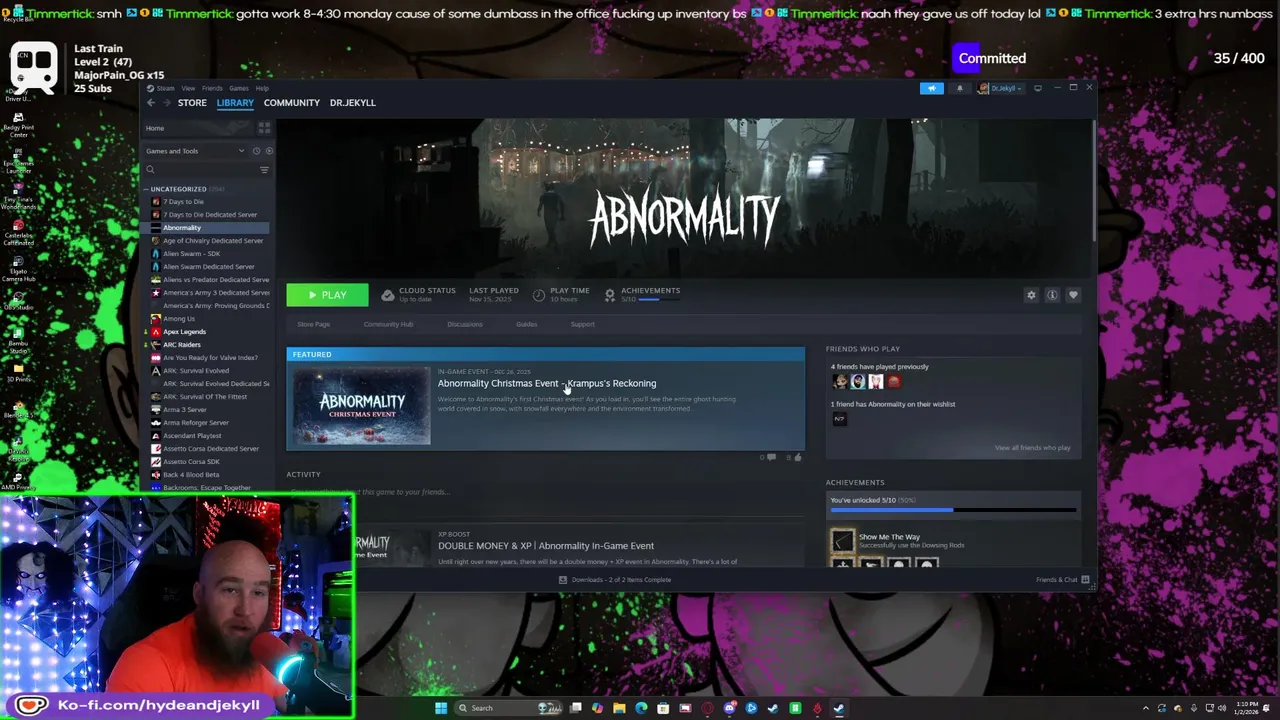Select Arma 3 Server
Image resolution: width=1280 pixels, height=720 pixels.
tap(185, 409)
